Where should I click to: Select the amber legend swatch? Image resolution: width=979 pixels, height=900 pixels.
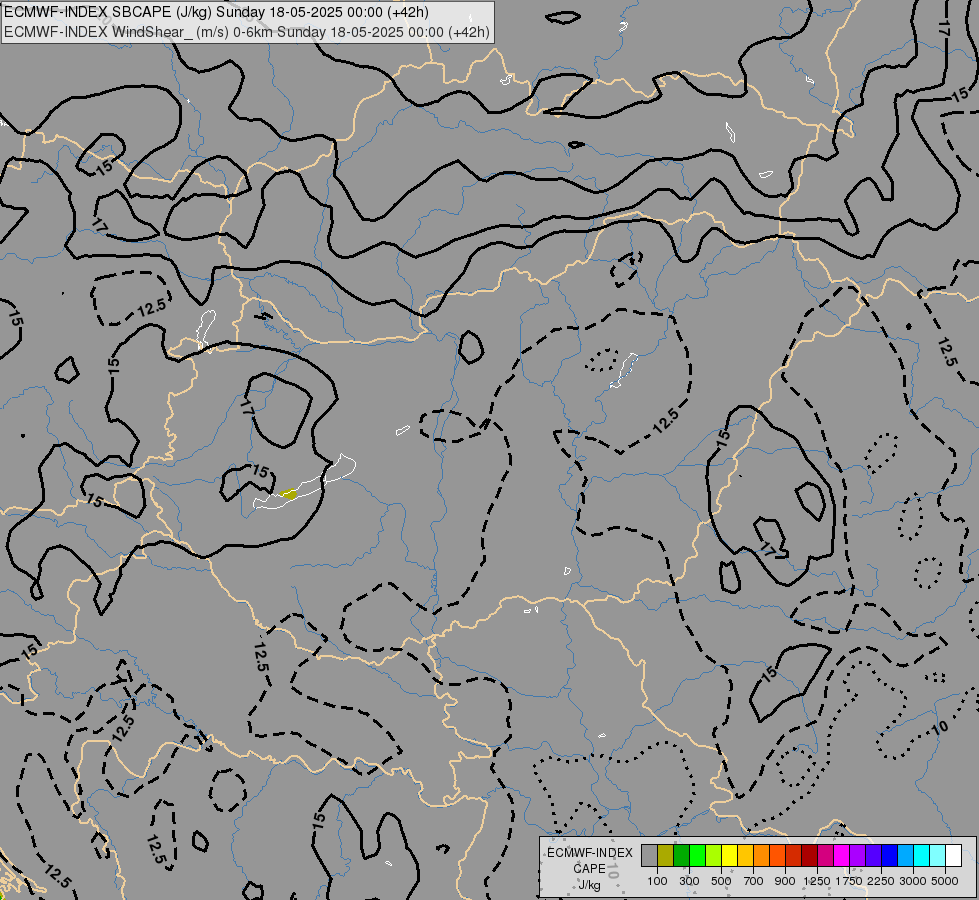tap(745, 855)
